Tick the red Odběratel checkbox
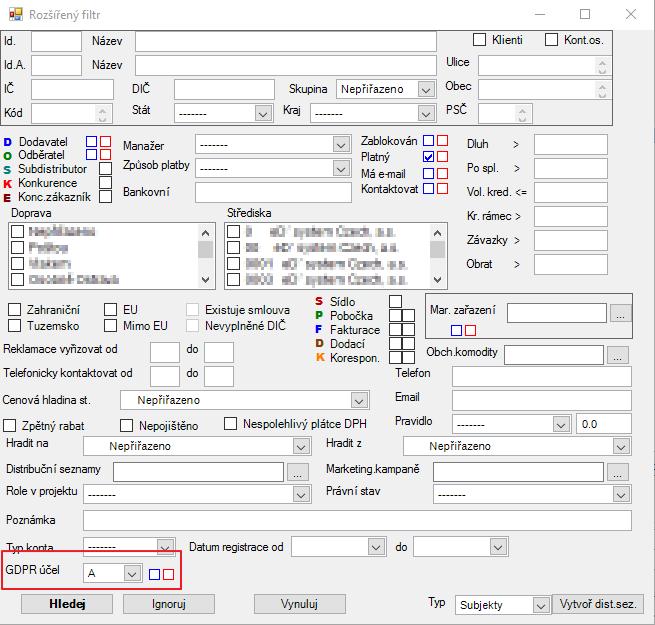Viewport: 655px width, 625px height. pos(105,155)
